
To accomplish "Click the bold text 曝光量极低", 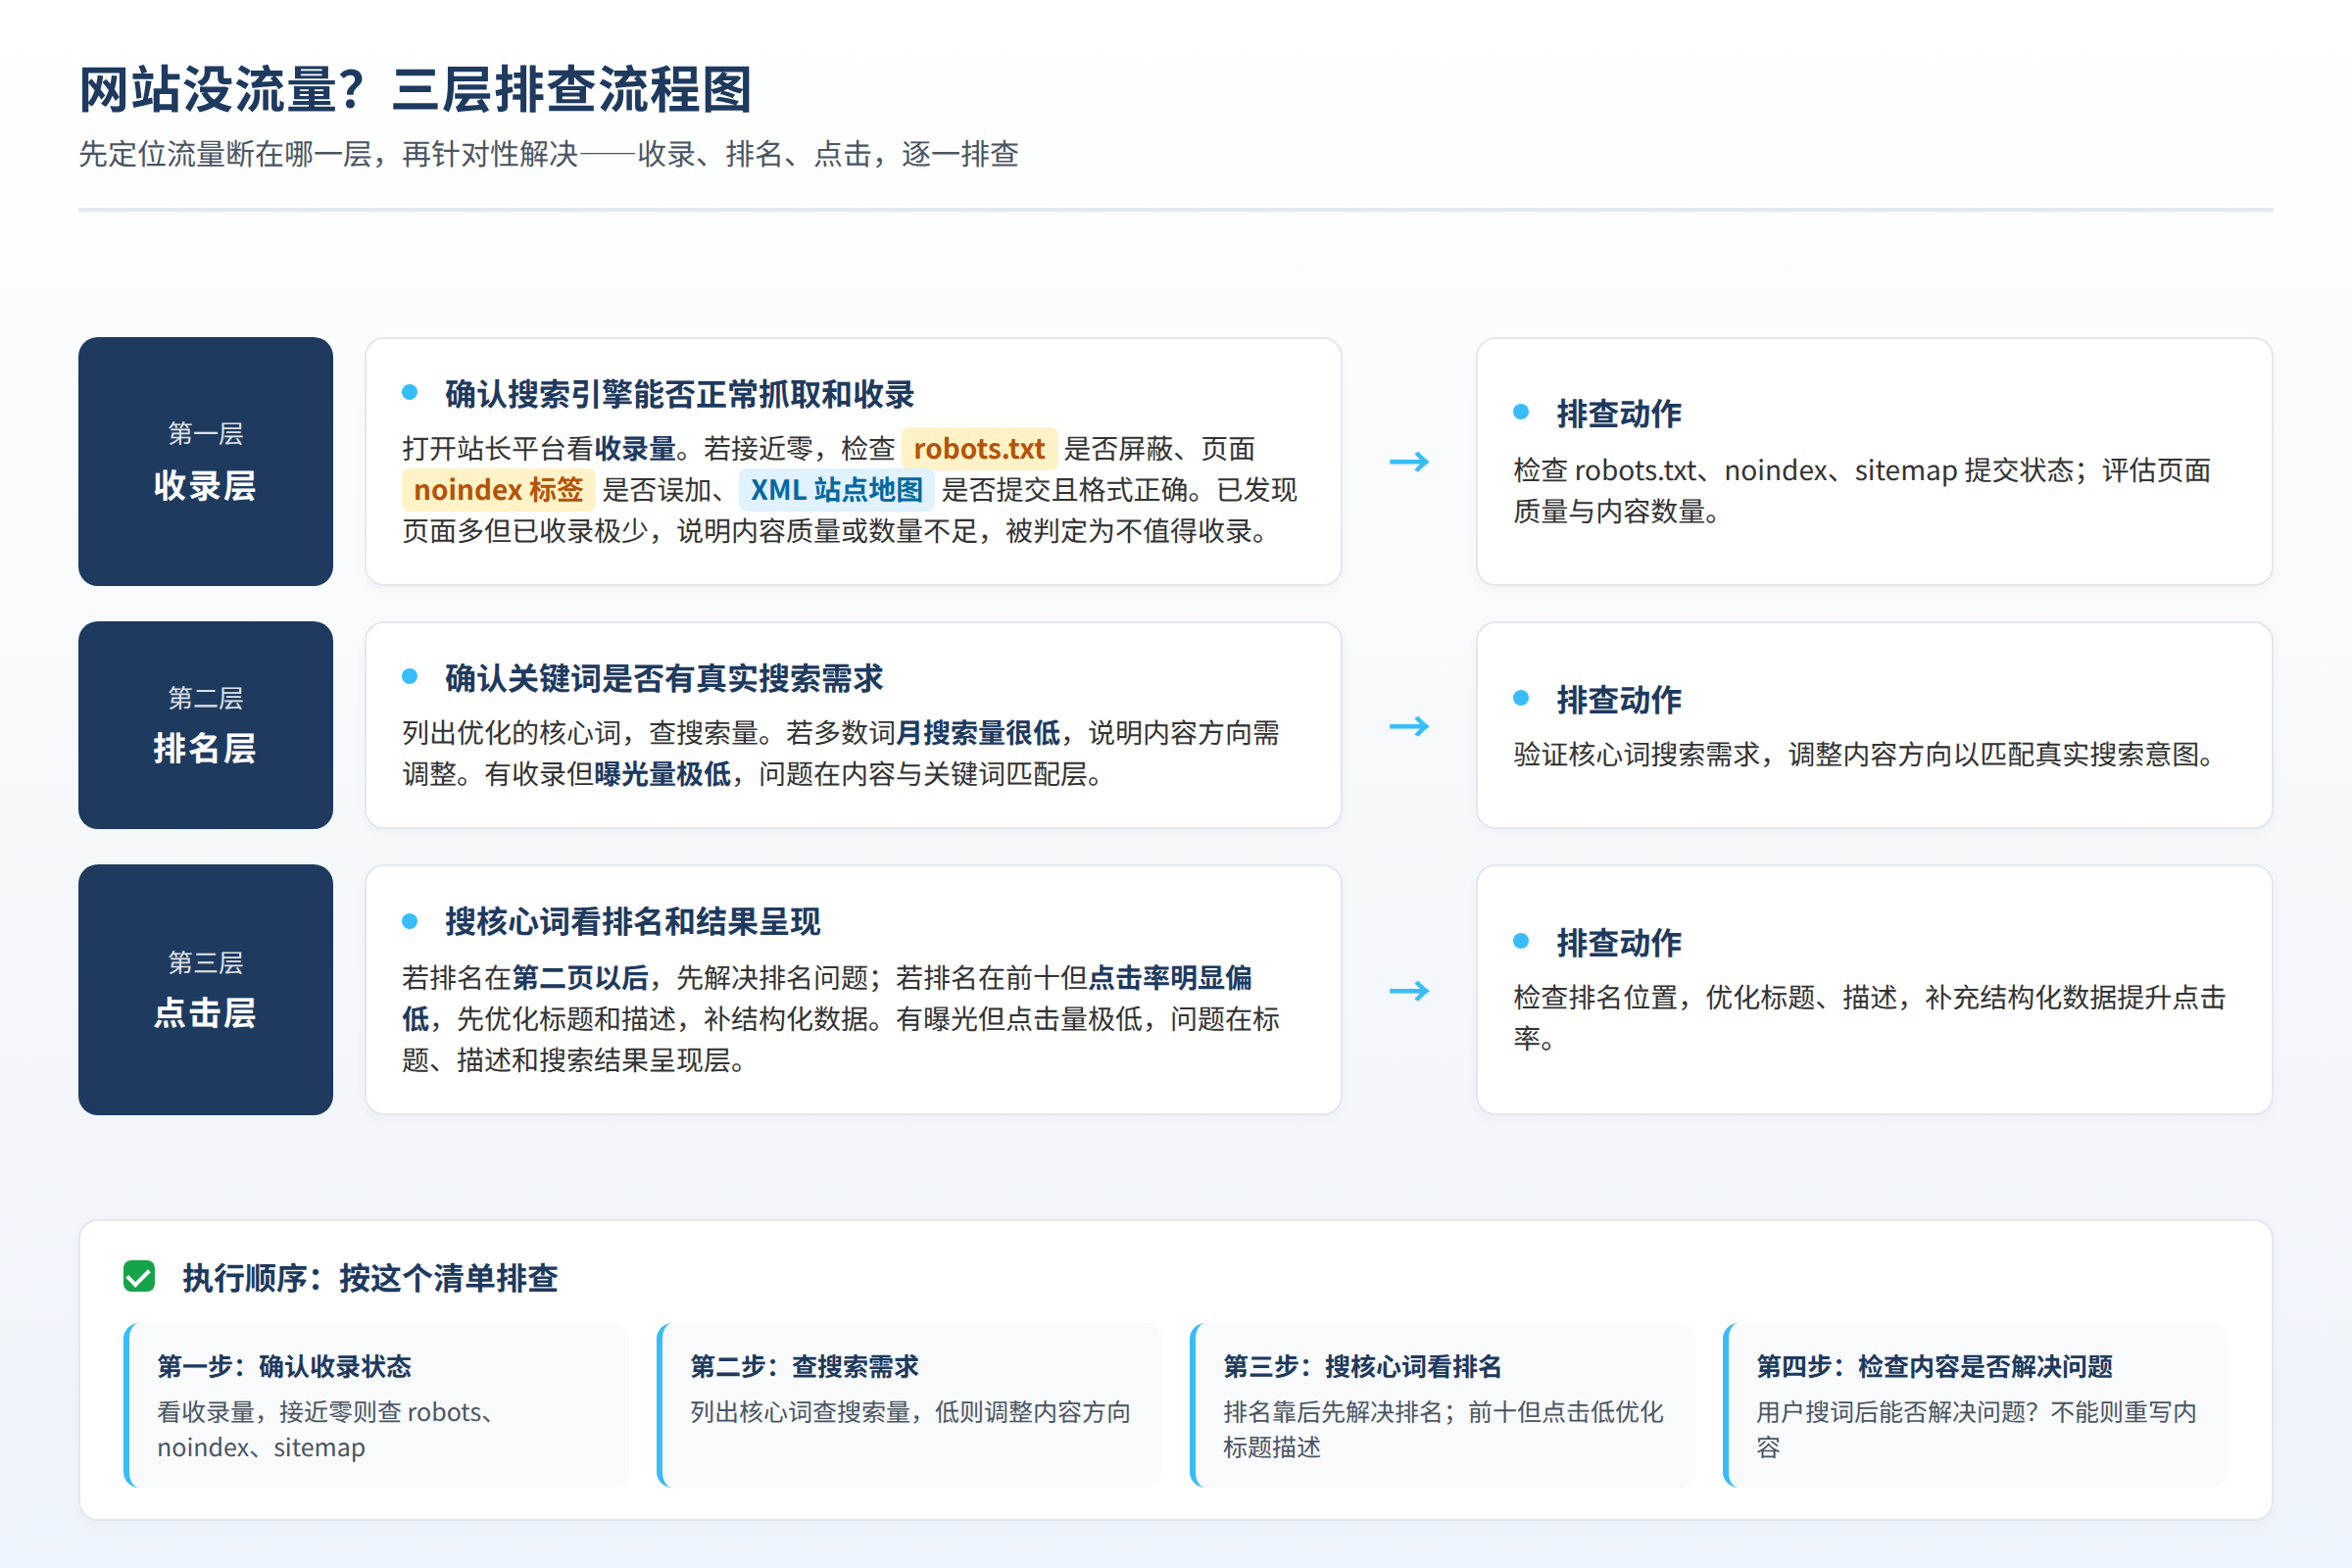I will click(662, 774).
